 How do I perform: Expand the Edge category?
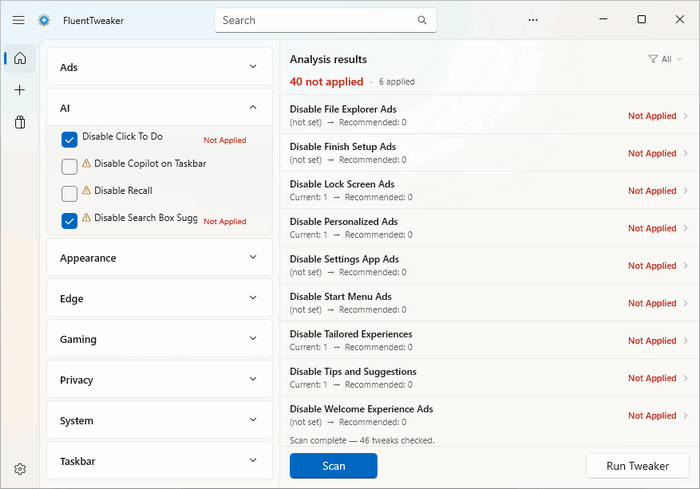pyautogui.click(x=159, y=298)
